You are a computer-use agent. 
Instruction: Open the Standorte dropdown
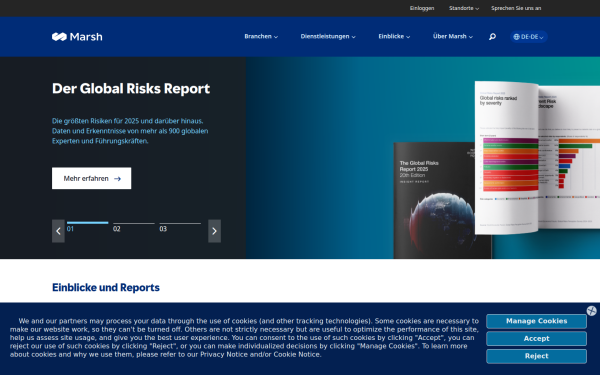click(x=464, y=8)
